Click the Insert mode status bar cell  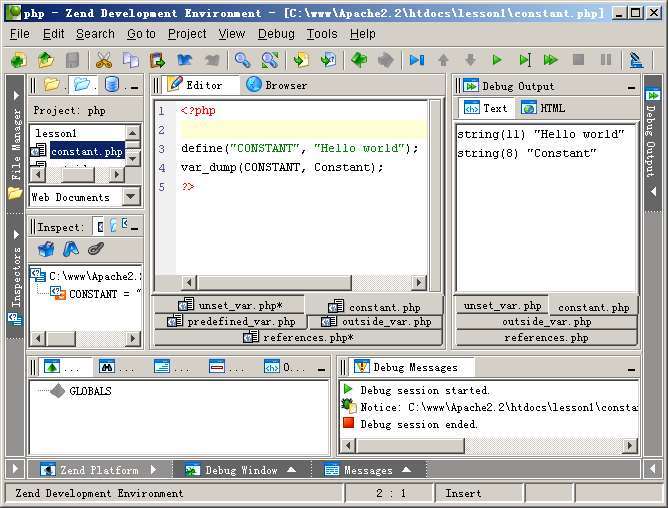(x=478, y=493)
